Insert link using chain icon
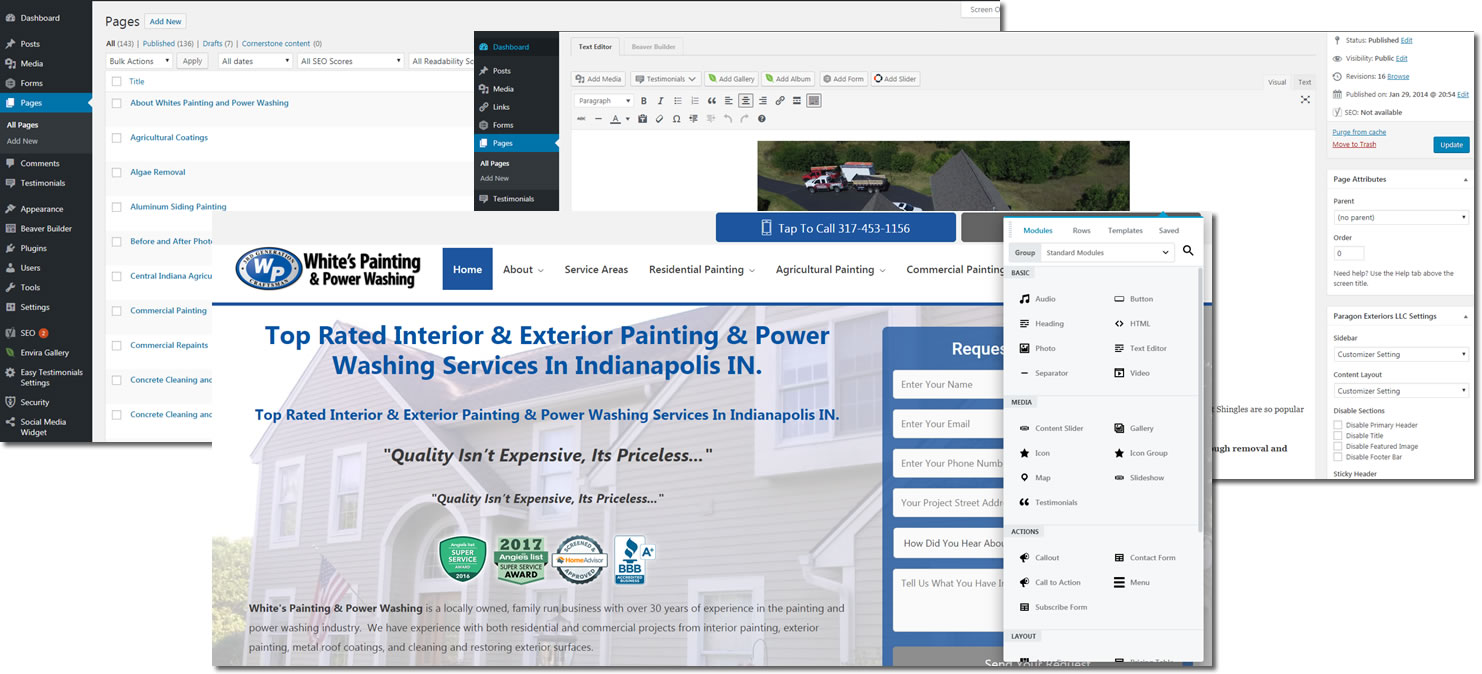The image size is (1482, 674). [780, 101]
